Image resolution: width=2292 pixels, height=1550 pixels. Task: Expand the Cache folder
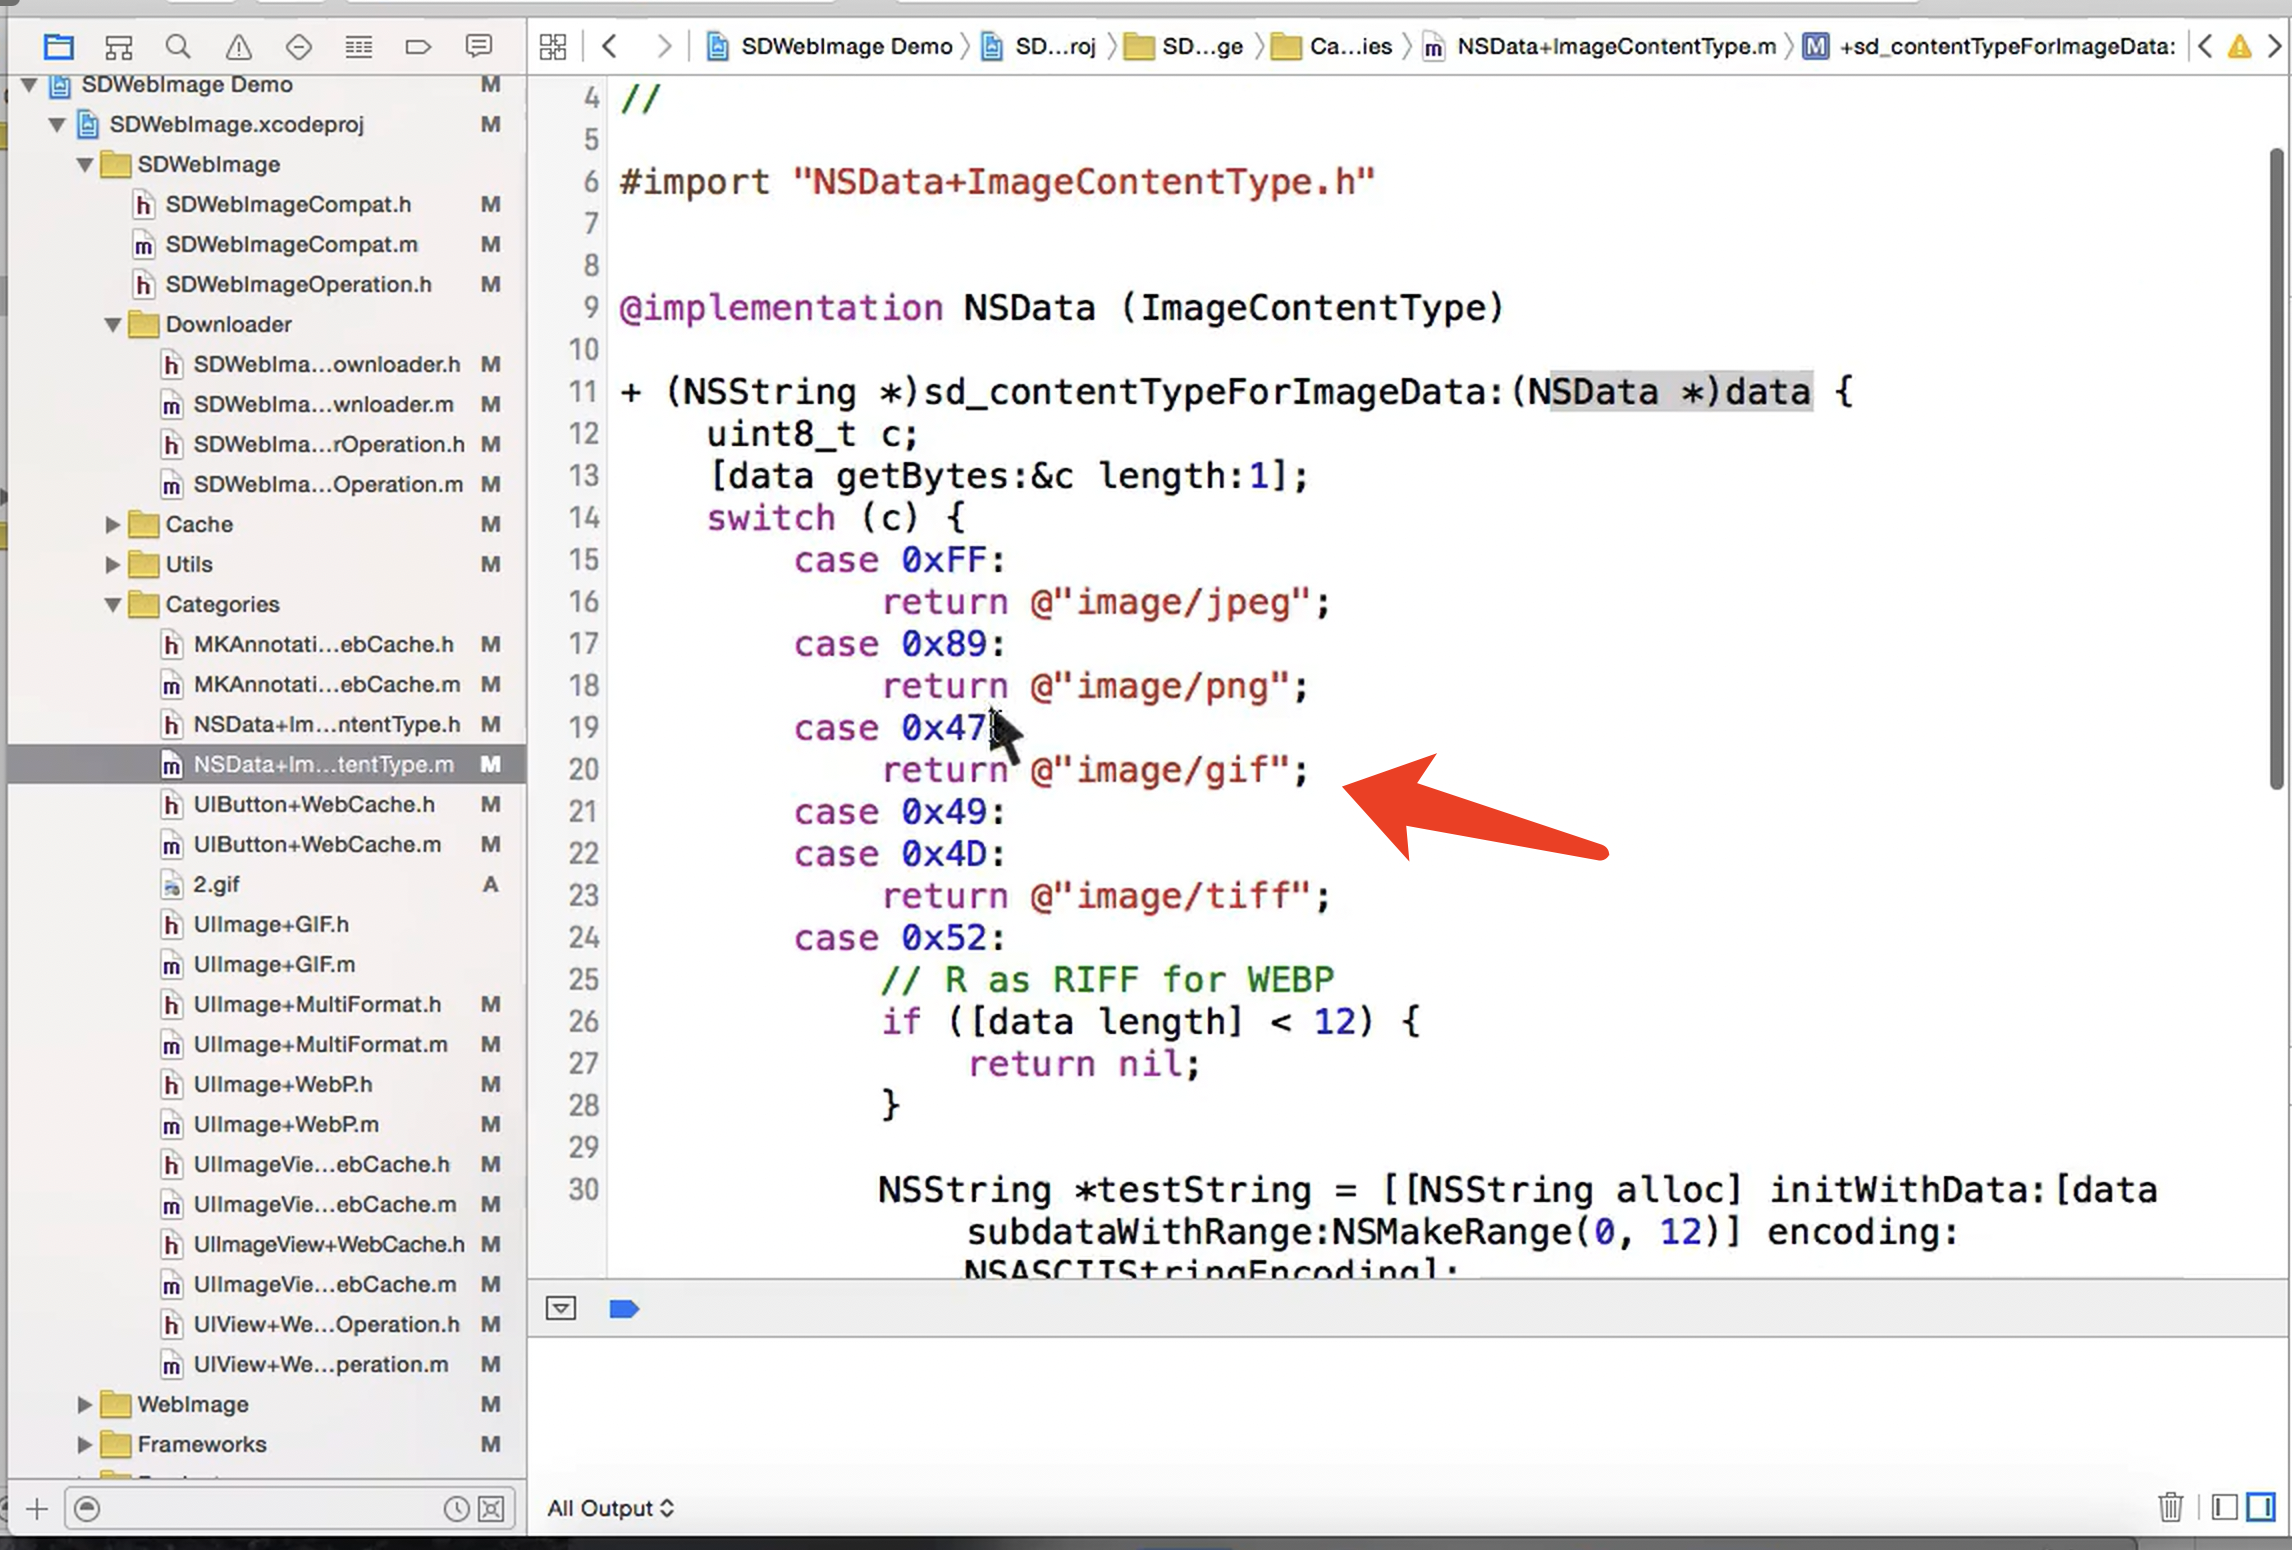(x=113, y=524)
